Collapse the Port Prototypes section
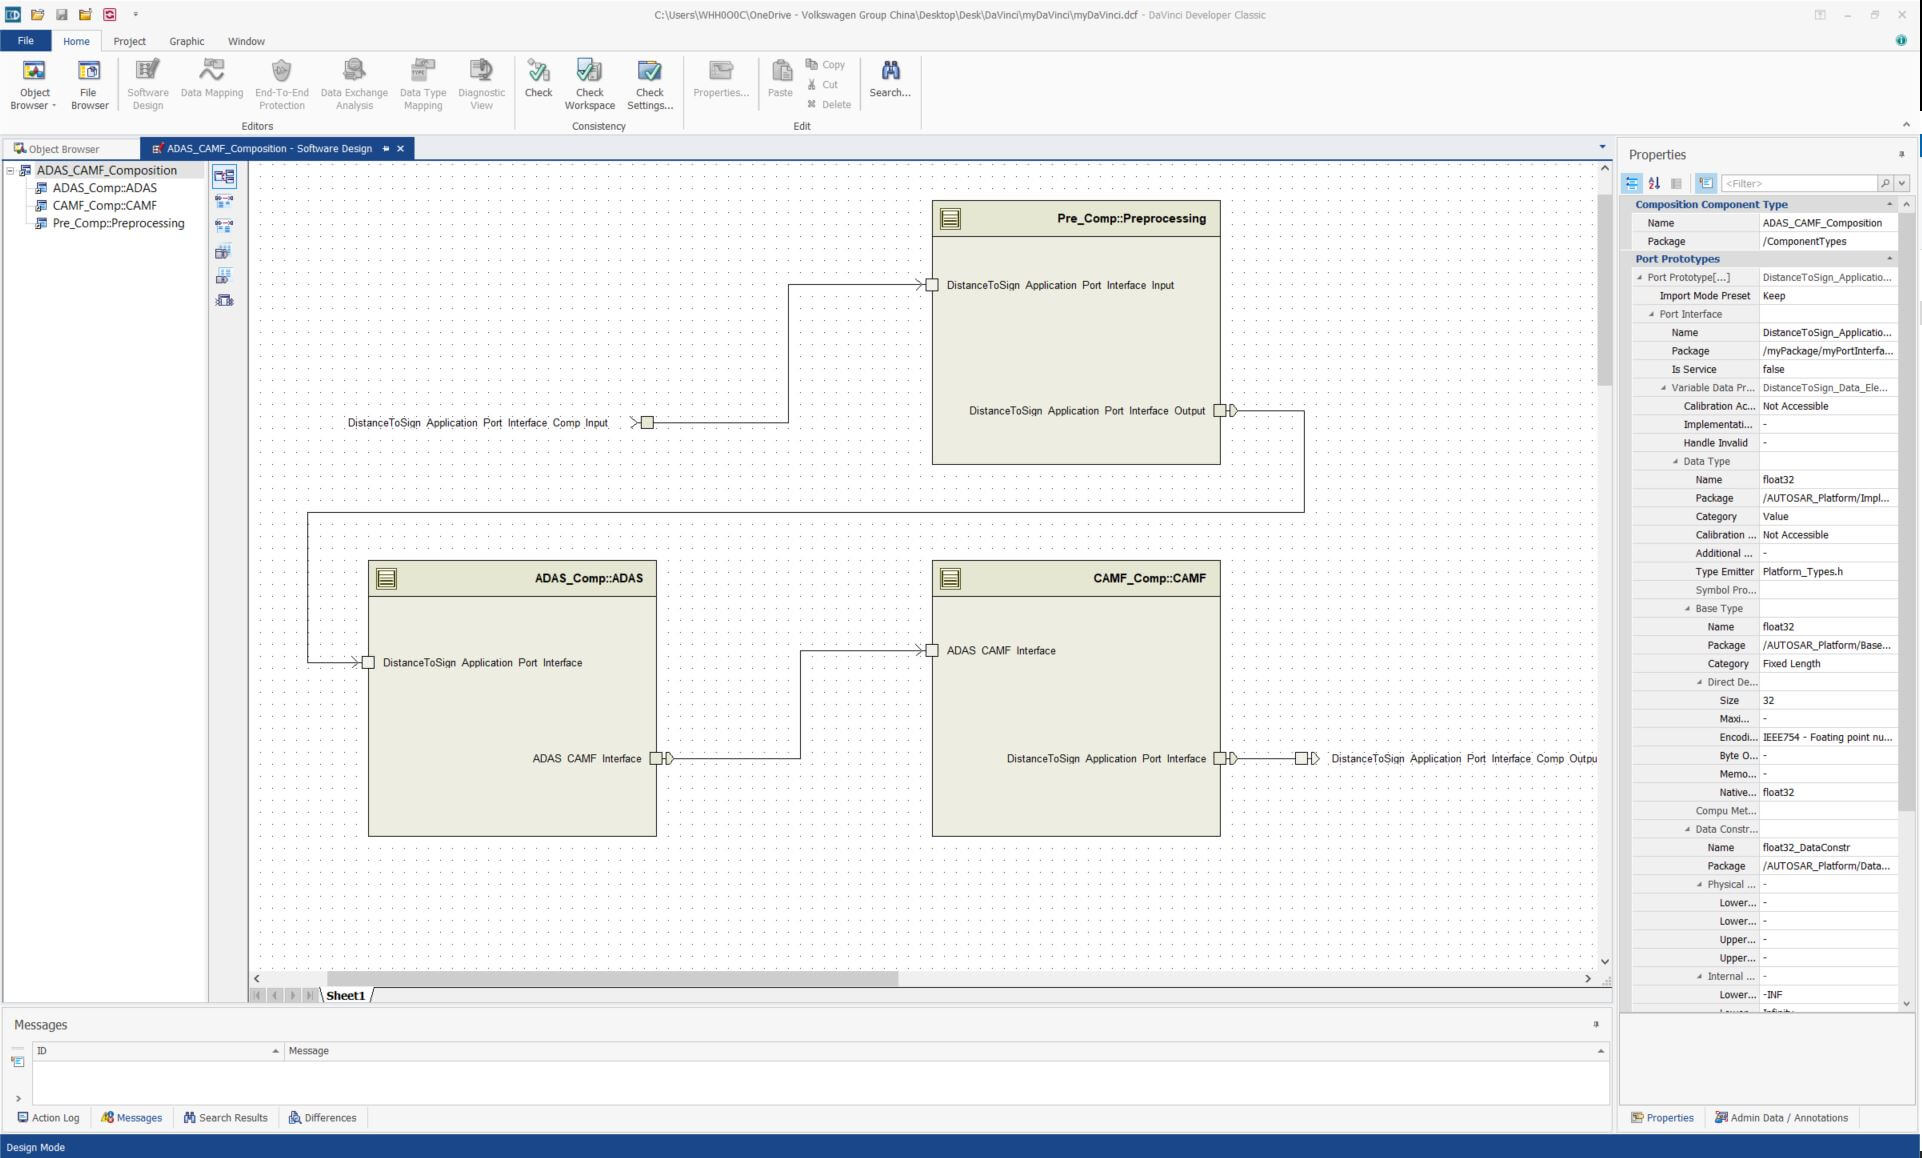This screenshot has width=1922, height=1158. 1889,259
